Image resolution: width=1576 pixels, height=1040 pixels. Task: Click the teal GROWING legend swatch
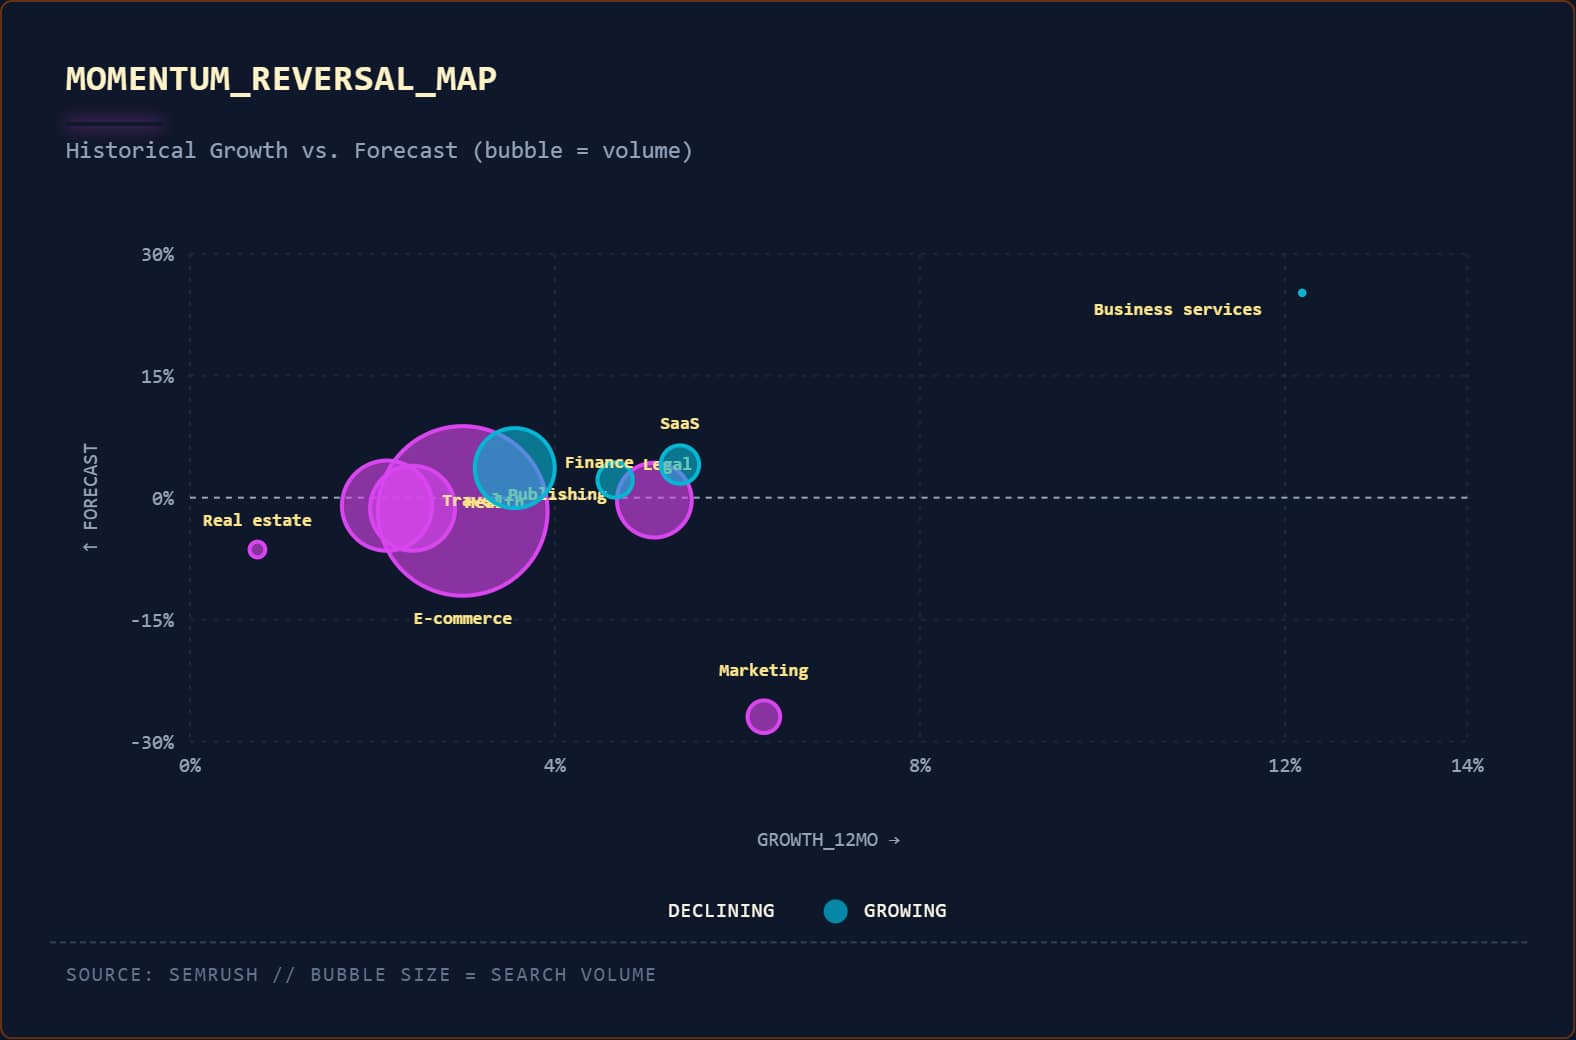tap(836, 911)
